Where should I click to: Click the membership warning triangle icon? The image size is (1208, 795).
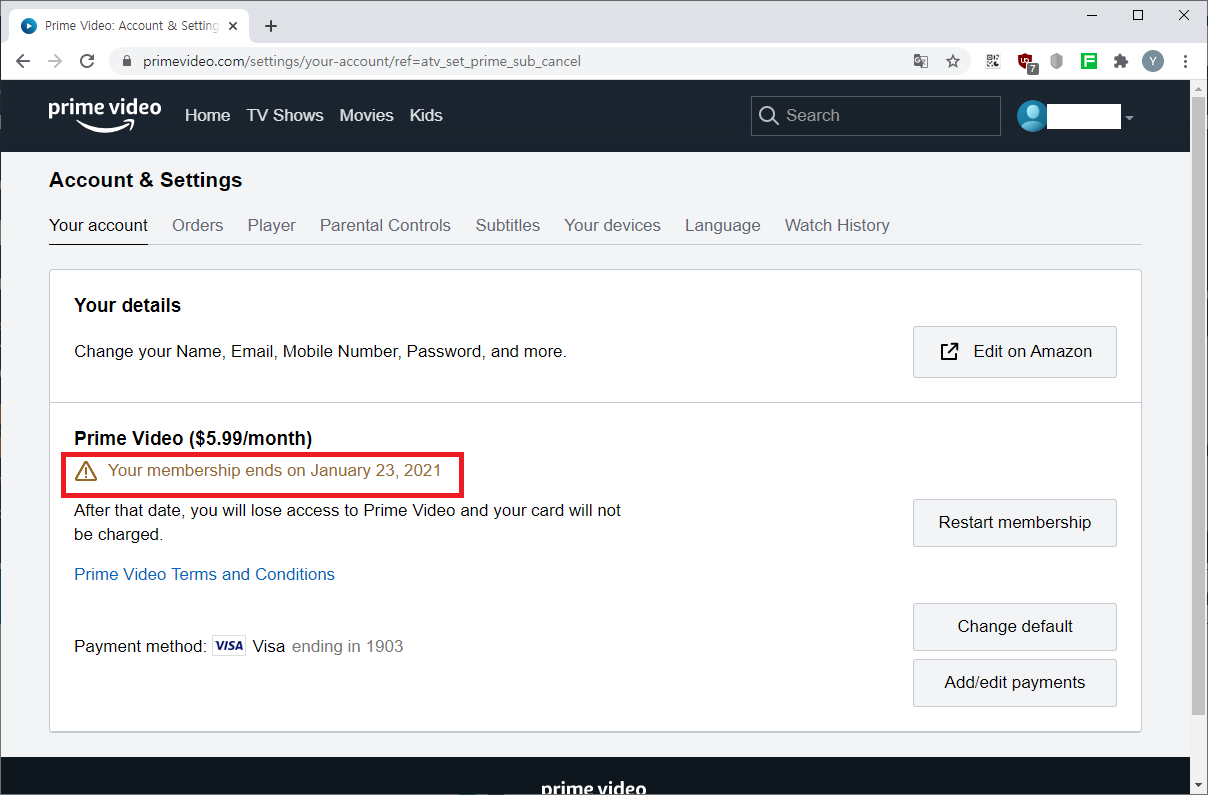pyautogui.click(x=86, y=471)
